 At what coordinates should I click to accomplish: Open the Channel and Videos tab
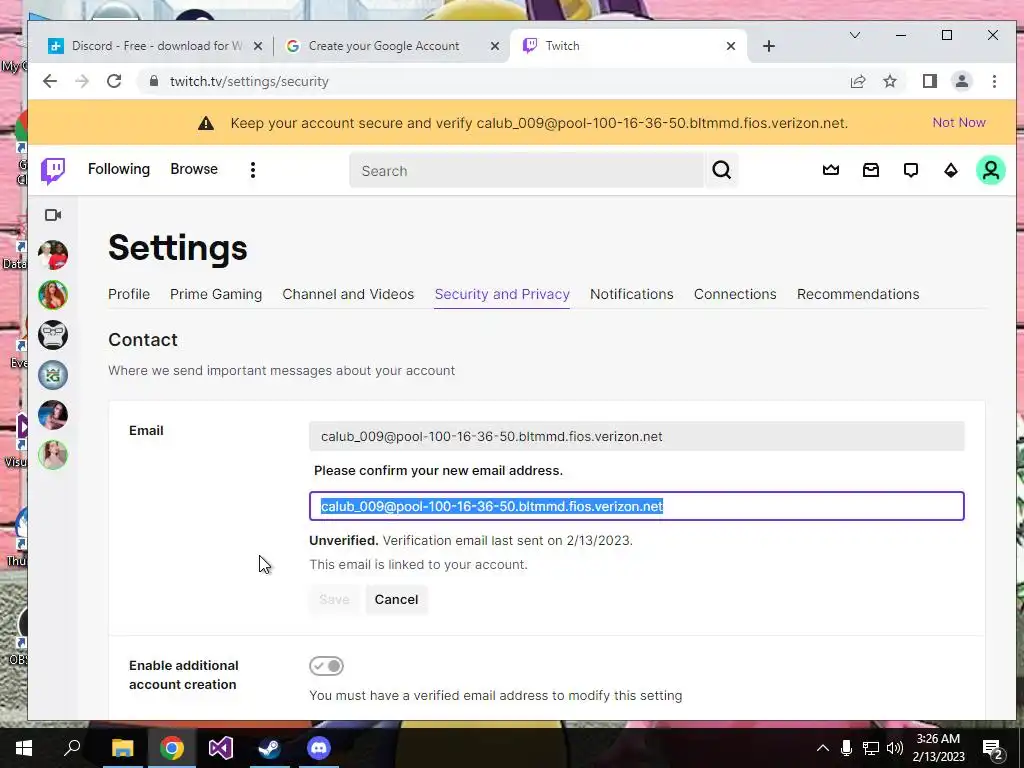[x=348, y=294]
